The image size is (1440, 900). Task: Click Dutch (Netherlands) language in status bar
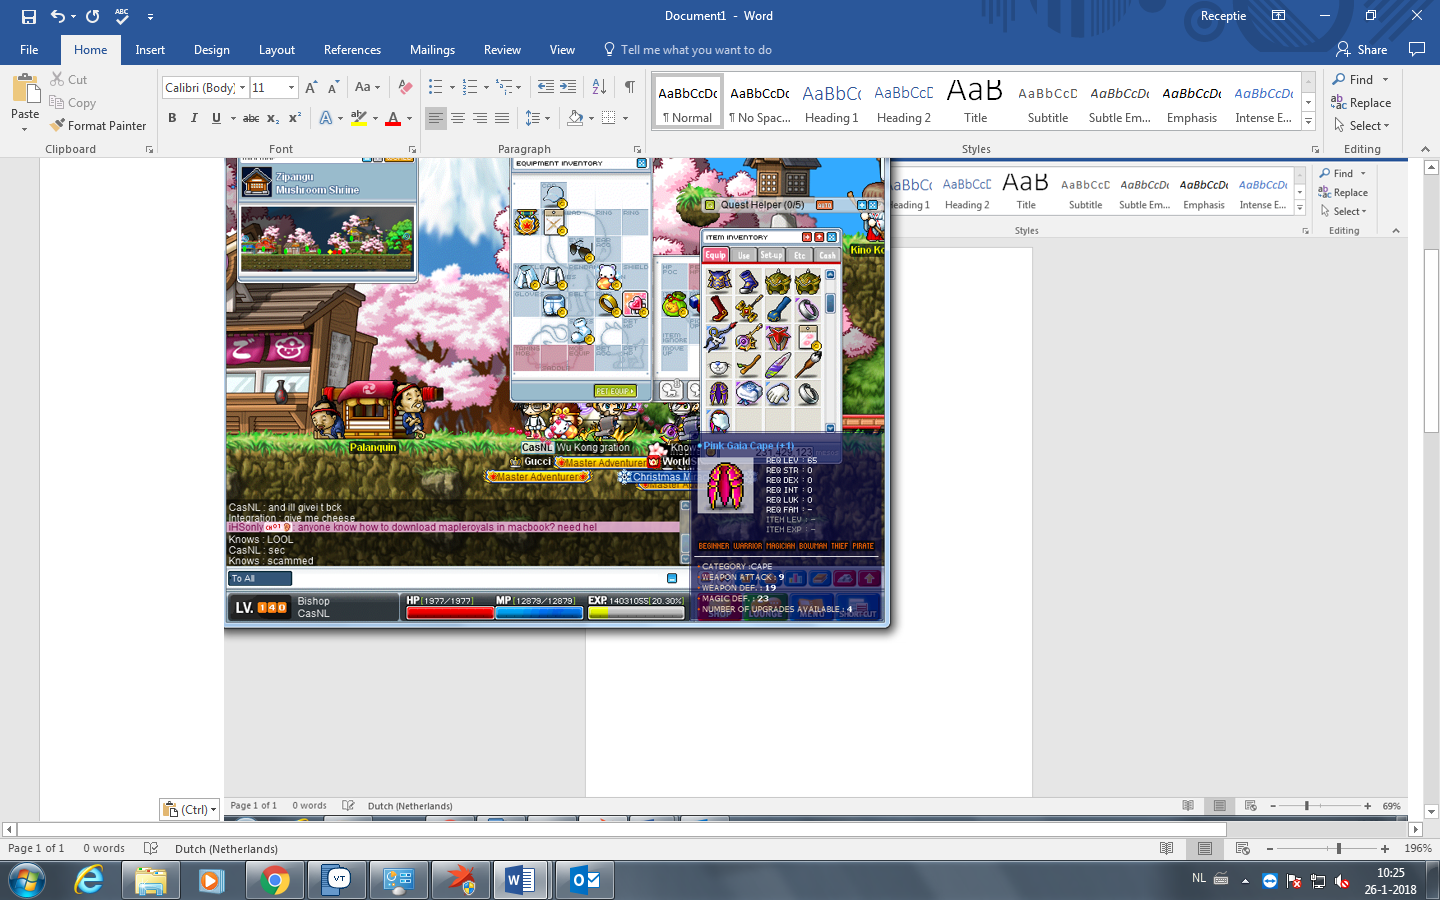tap(226, 848)
